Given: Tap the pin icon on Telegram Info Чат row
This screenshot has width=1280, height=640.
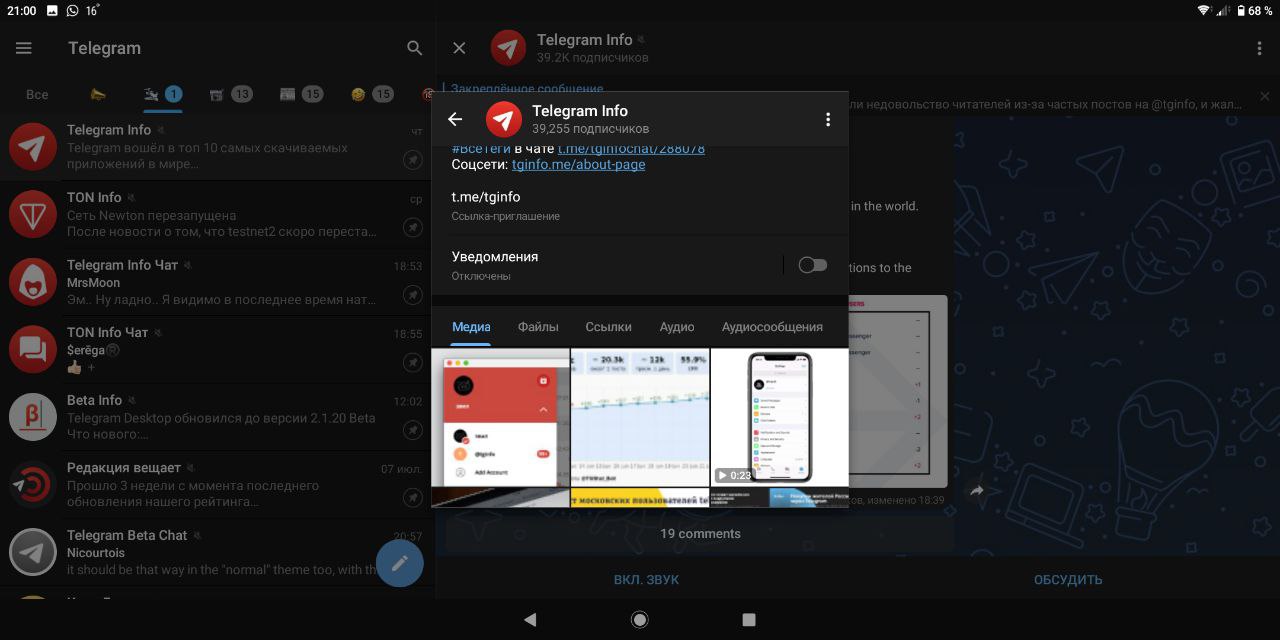Looking at the screenshot, I should (413, 294).
